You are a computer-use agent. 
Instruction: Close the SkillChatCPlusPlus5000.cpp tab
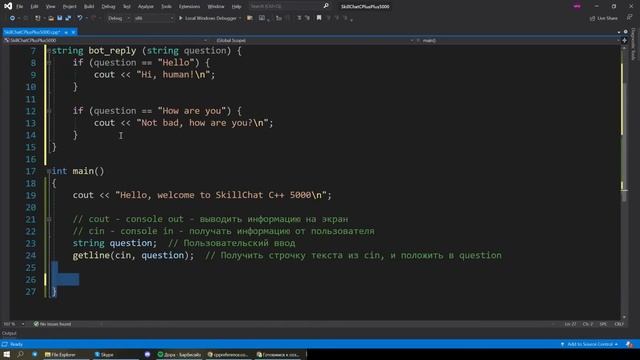tap(73, 32)
